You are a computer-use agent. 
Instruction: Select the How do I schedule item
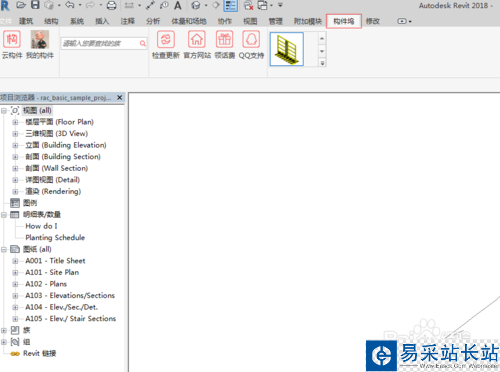click(41, 226)
